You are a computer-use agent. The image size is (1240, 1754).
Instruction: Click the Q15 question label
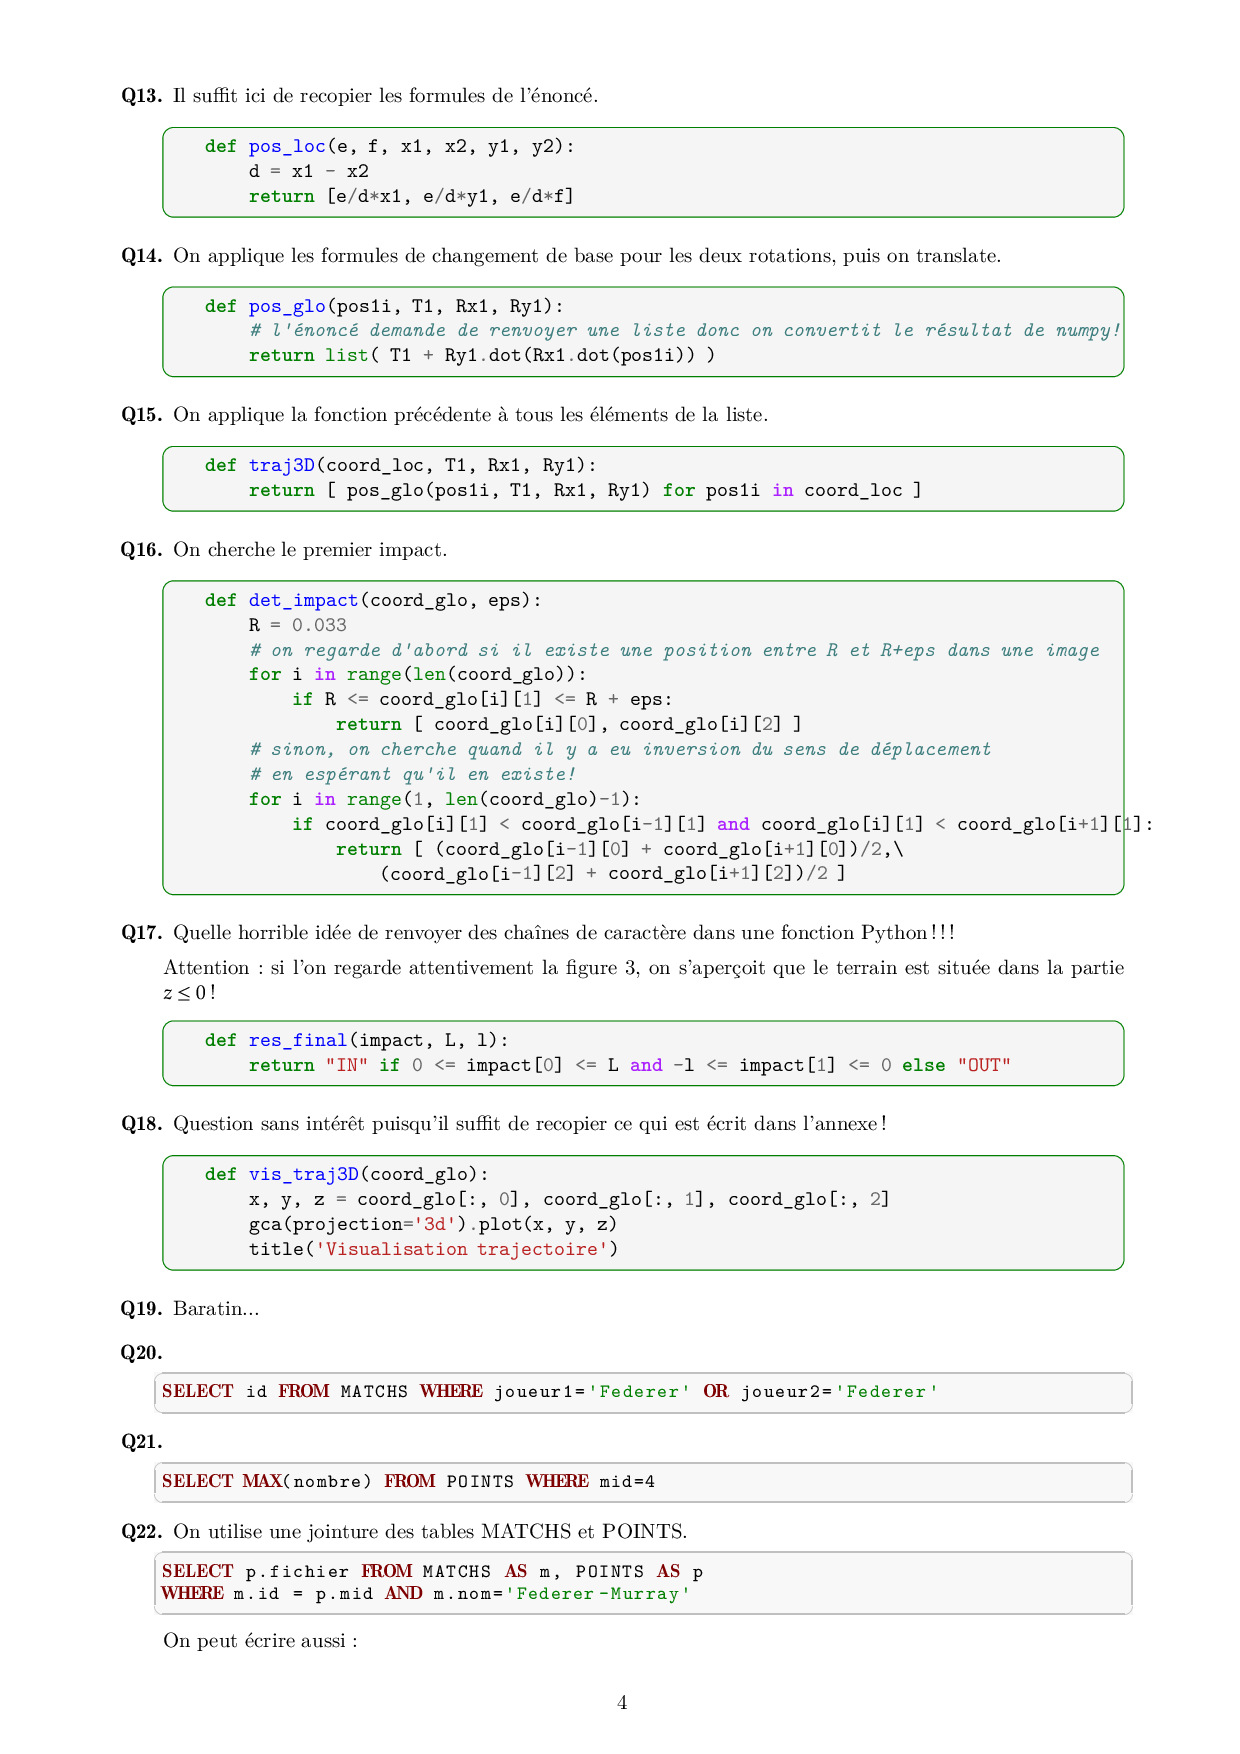coord(141,415)
